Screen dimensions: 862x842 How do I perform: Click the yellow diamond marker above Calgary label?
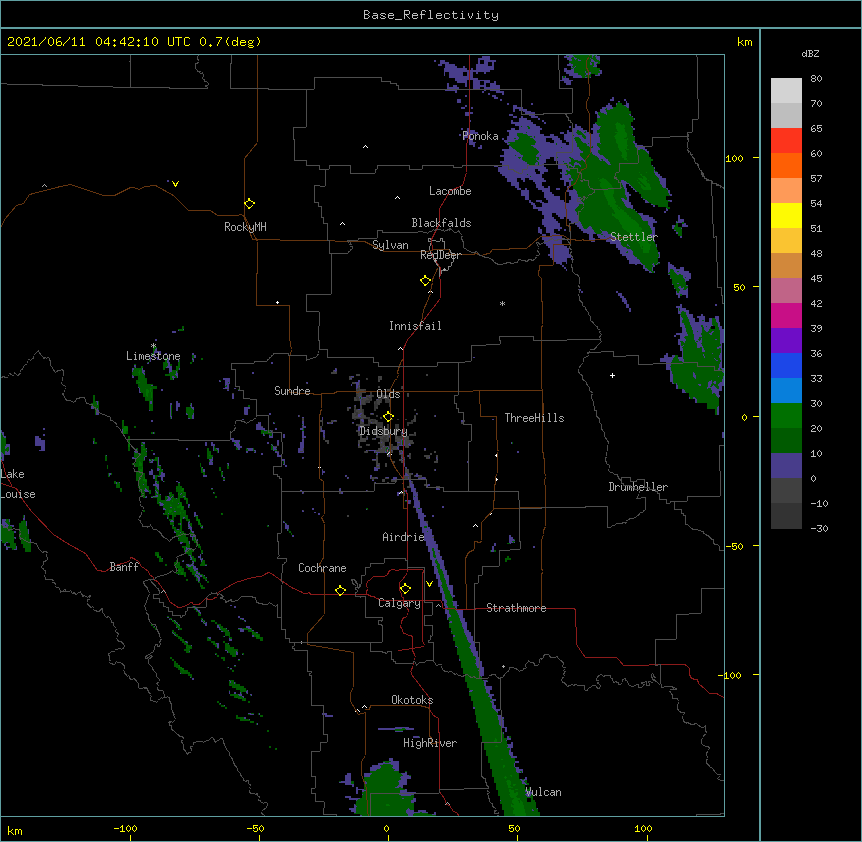click(405, 589)
